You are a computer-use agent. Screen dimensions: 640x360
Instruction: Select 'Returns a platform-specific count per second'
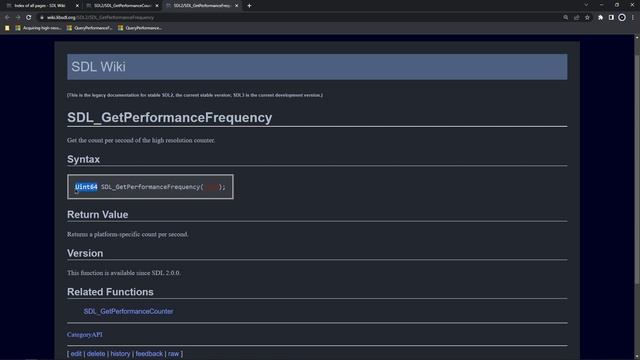[128, 234]
